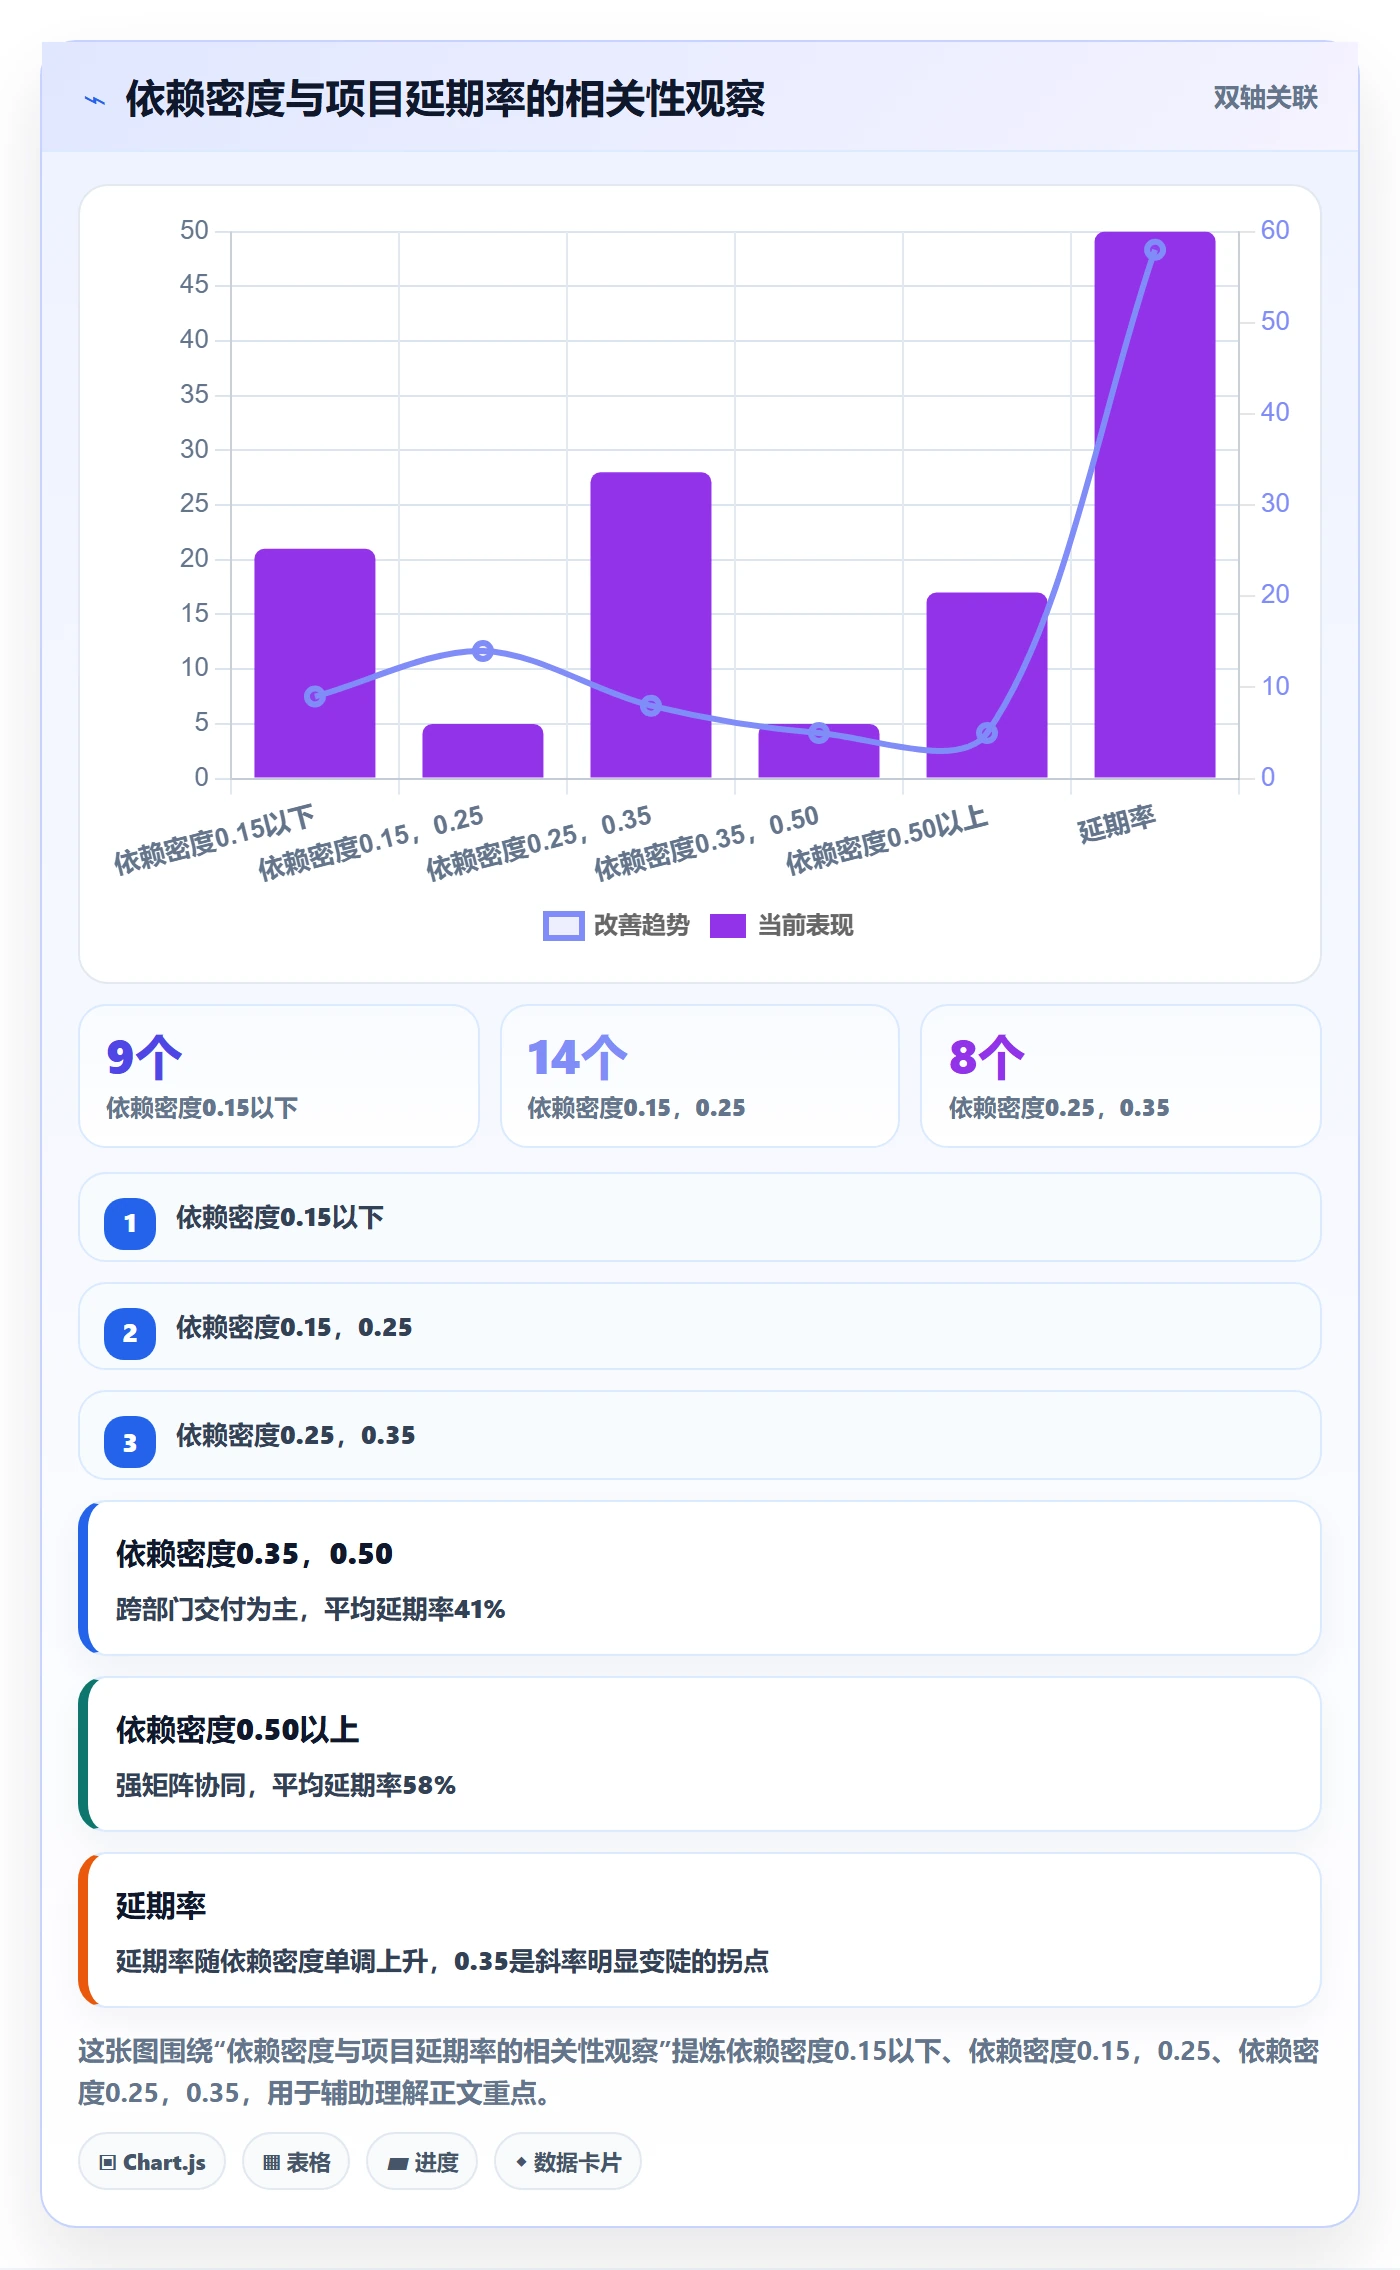
Task: Click the number 3 badge icon
Action: coord(130,1442)
